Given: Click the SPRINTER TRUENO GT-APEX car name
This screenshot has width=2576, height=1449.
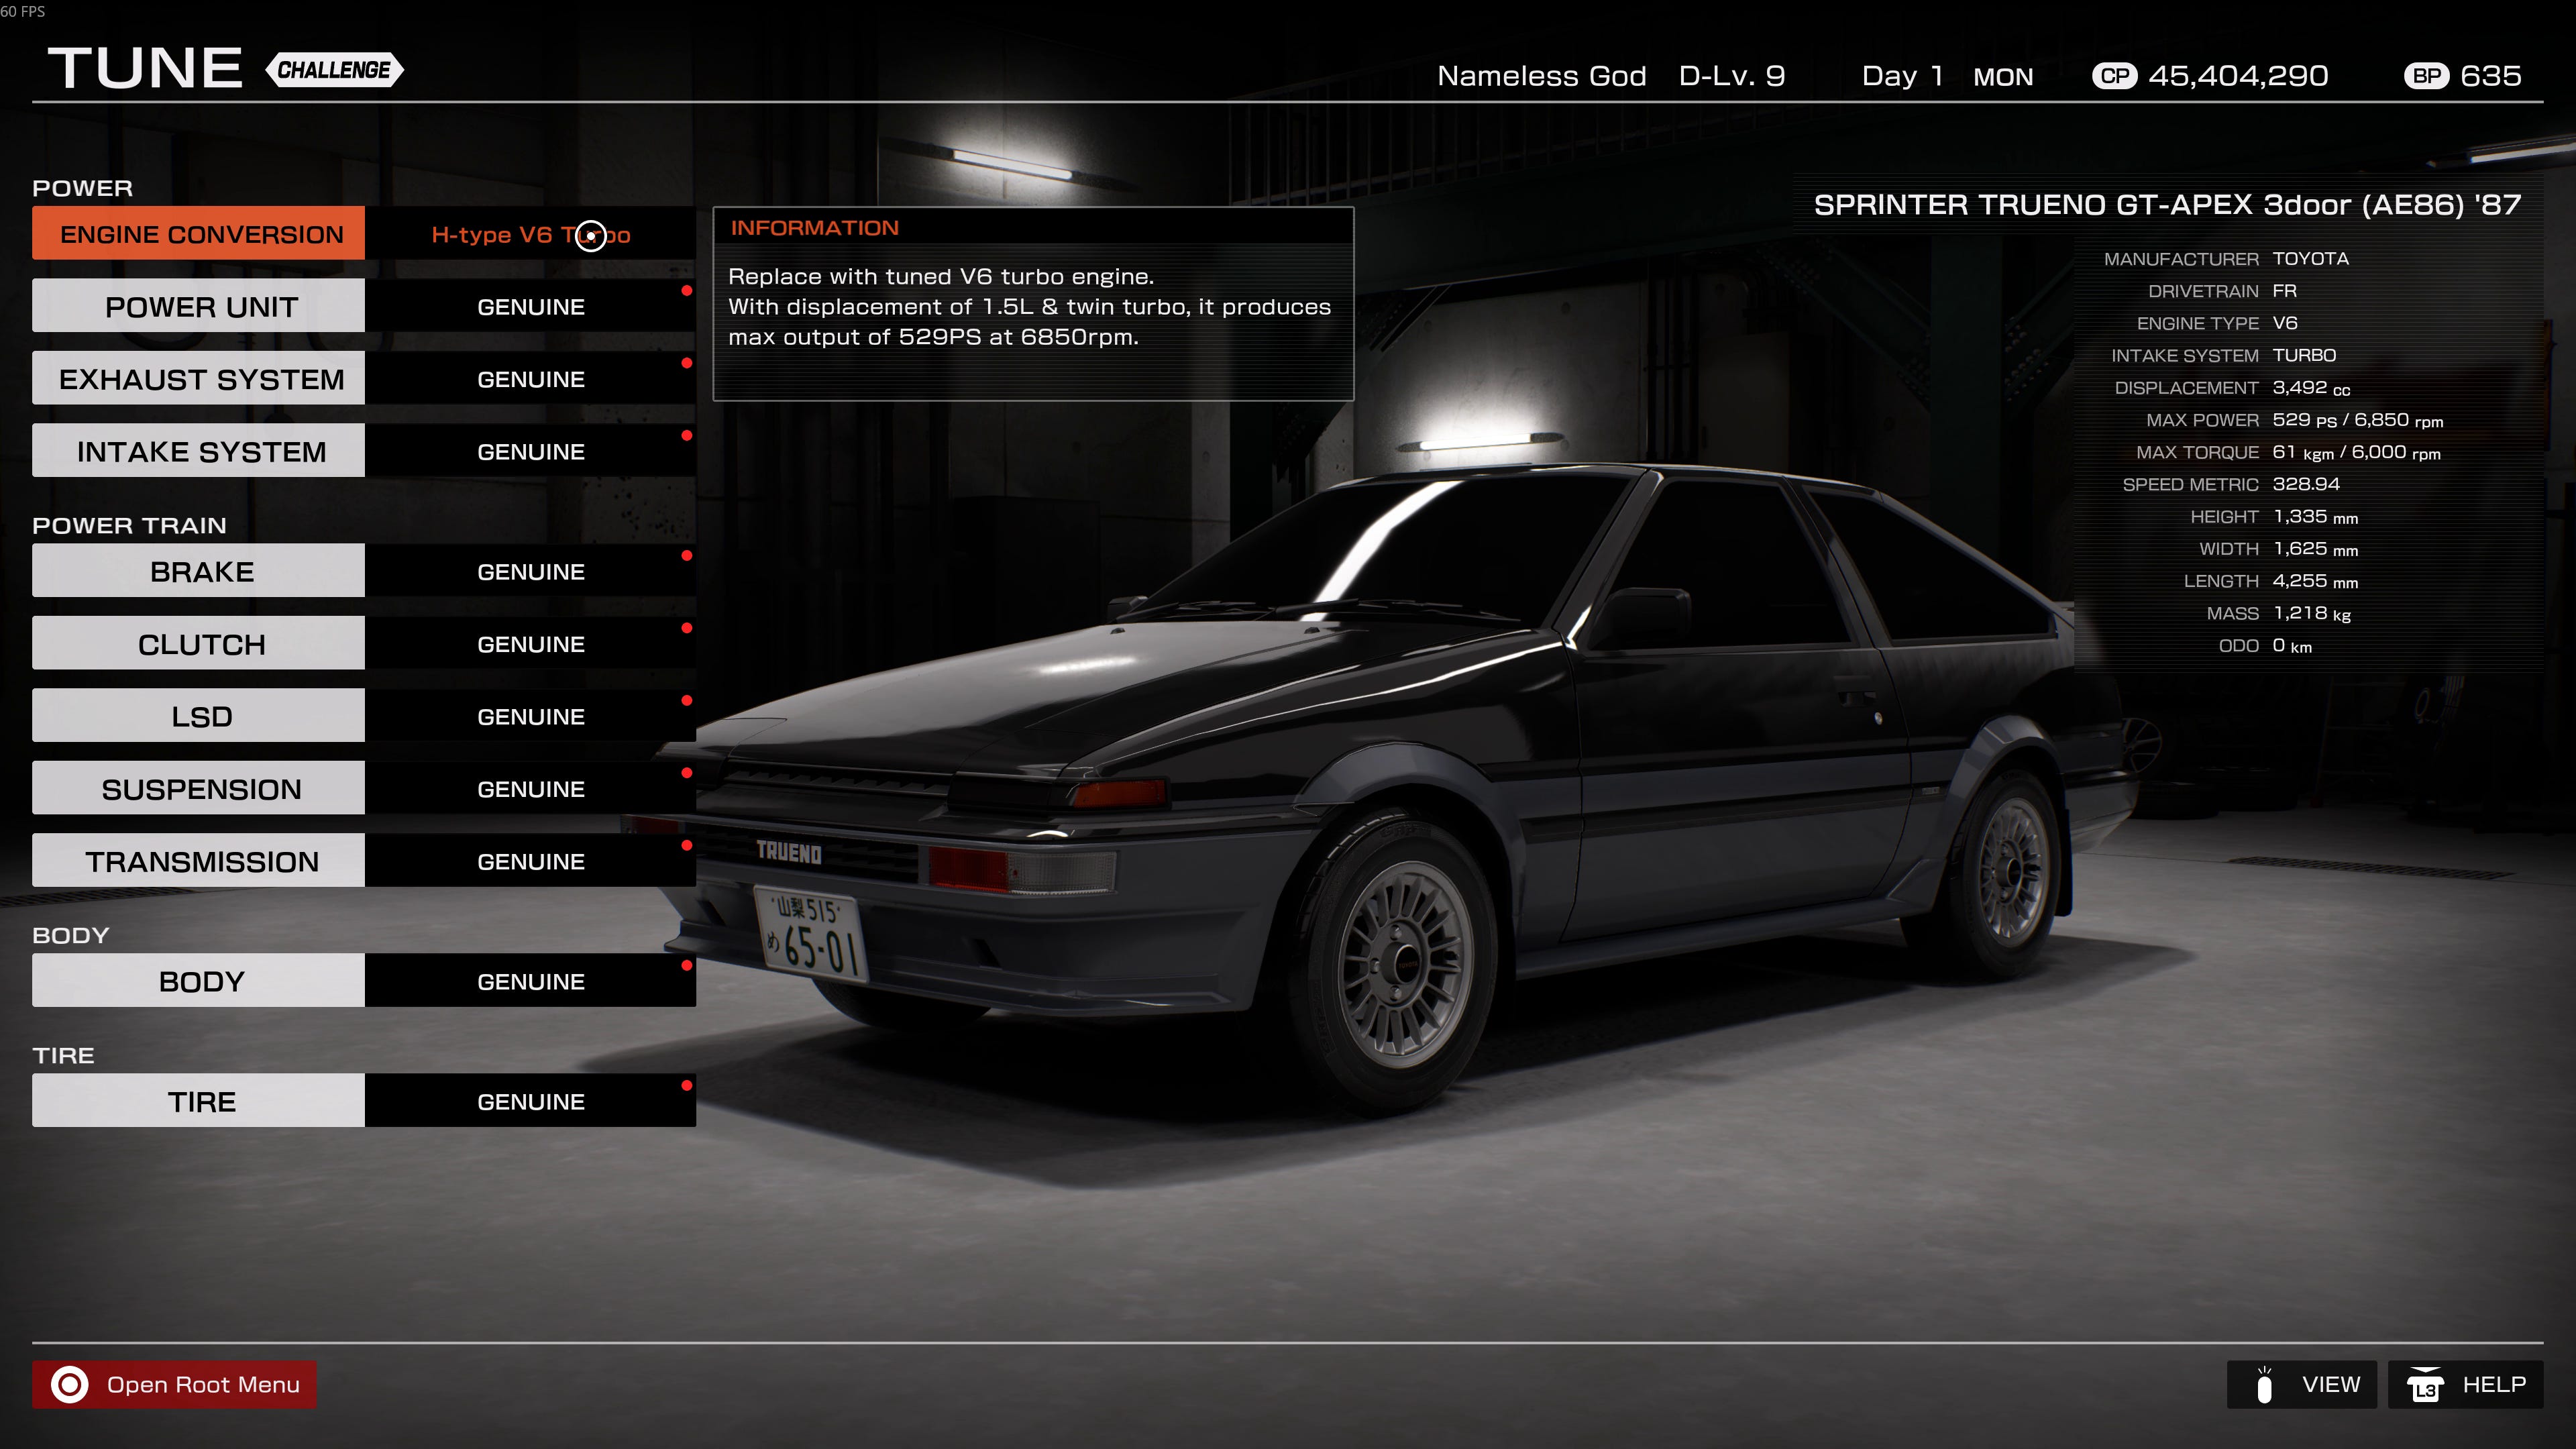Looking at the screenshot, I should (2167, 205).
